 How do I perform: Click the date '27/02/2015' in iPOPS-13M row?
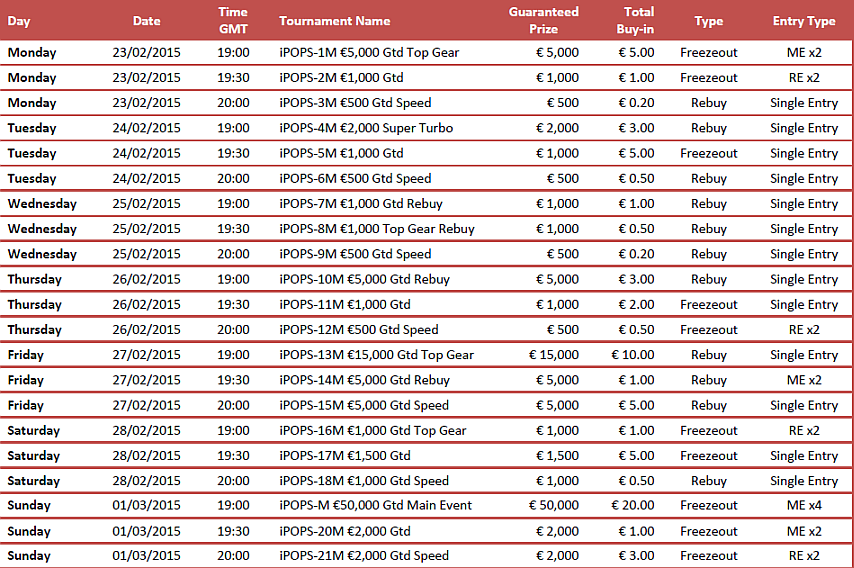pyautogui.click(x=147, y=355)
